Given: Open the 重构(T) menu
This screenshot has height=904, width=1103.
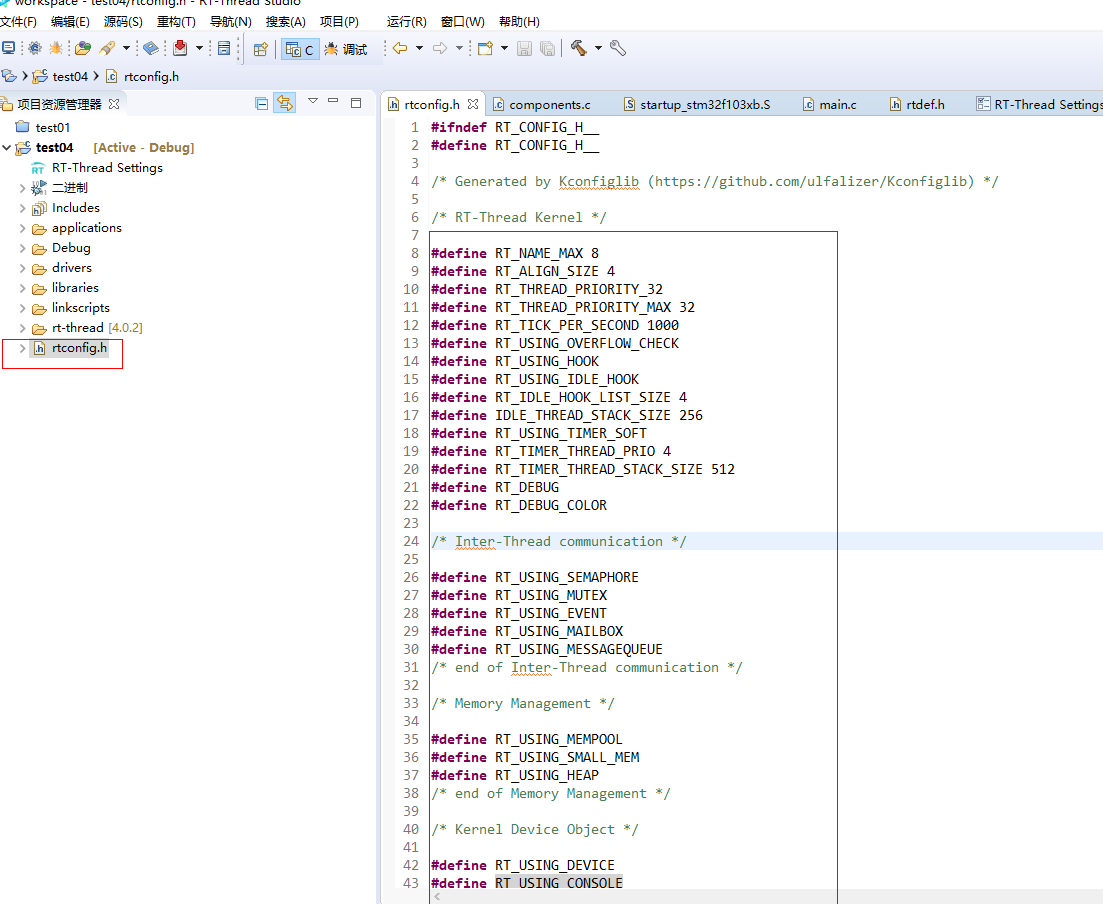Looking at the screenshot, I should (x=176, y=22).
